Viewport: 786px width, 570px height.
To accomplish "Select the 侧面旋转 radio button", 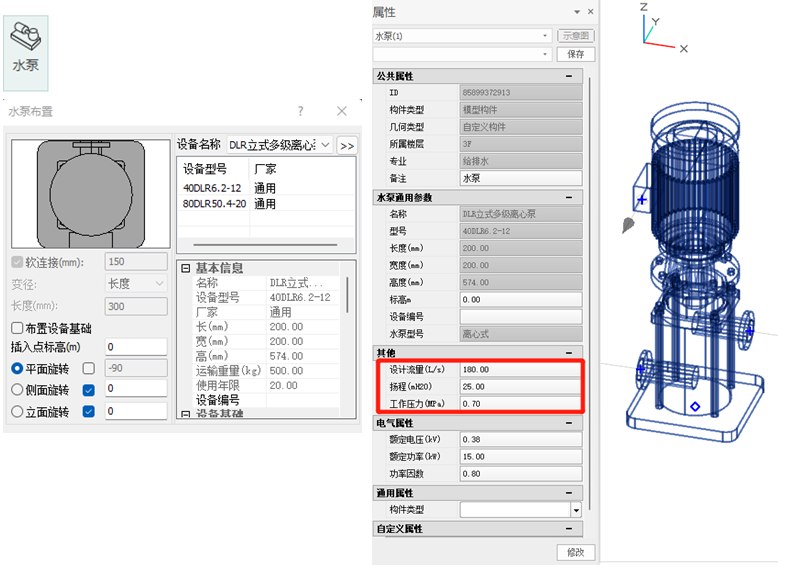I will pos(17,390).
